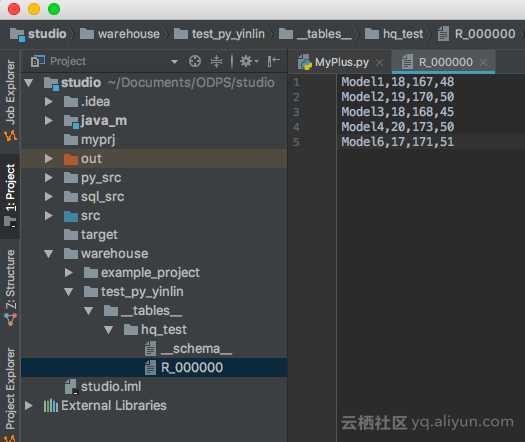Click editor line Model4,20,173,50

[x=398, y=127]
